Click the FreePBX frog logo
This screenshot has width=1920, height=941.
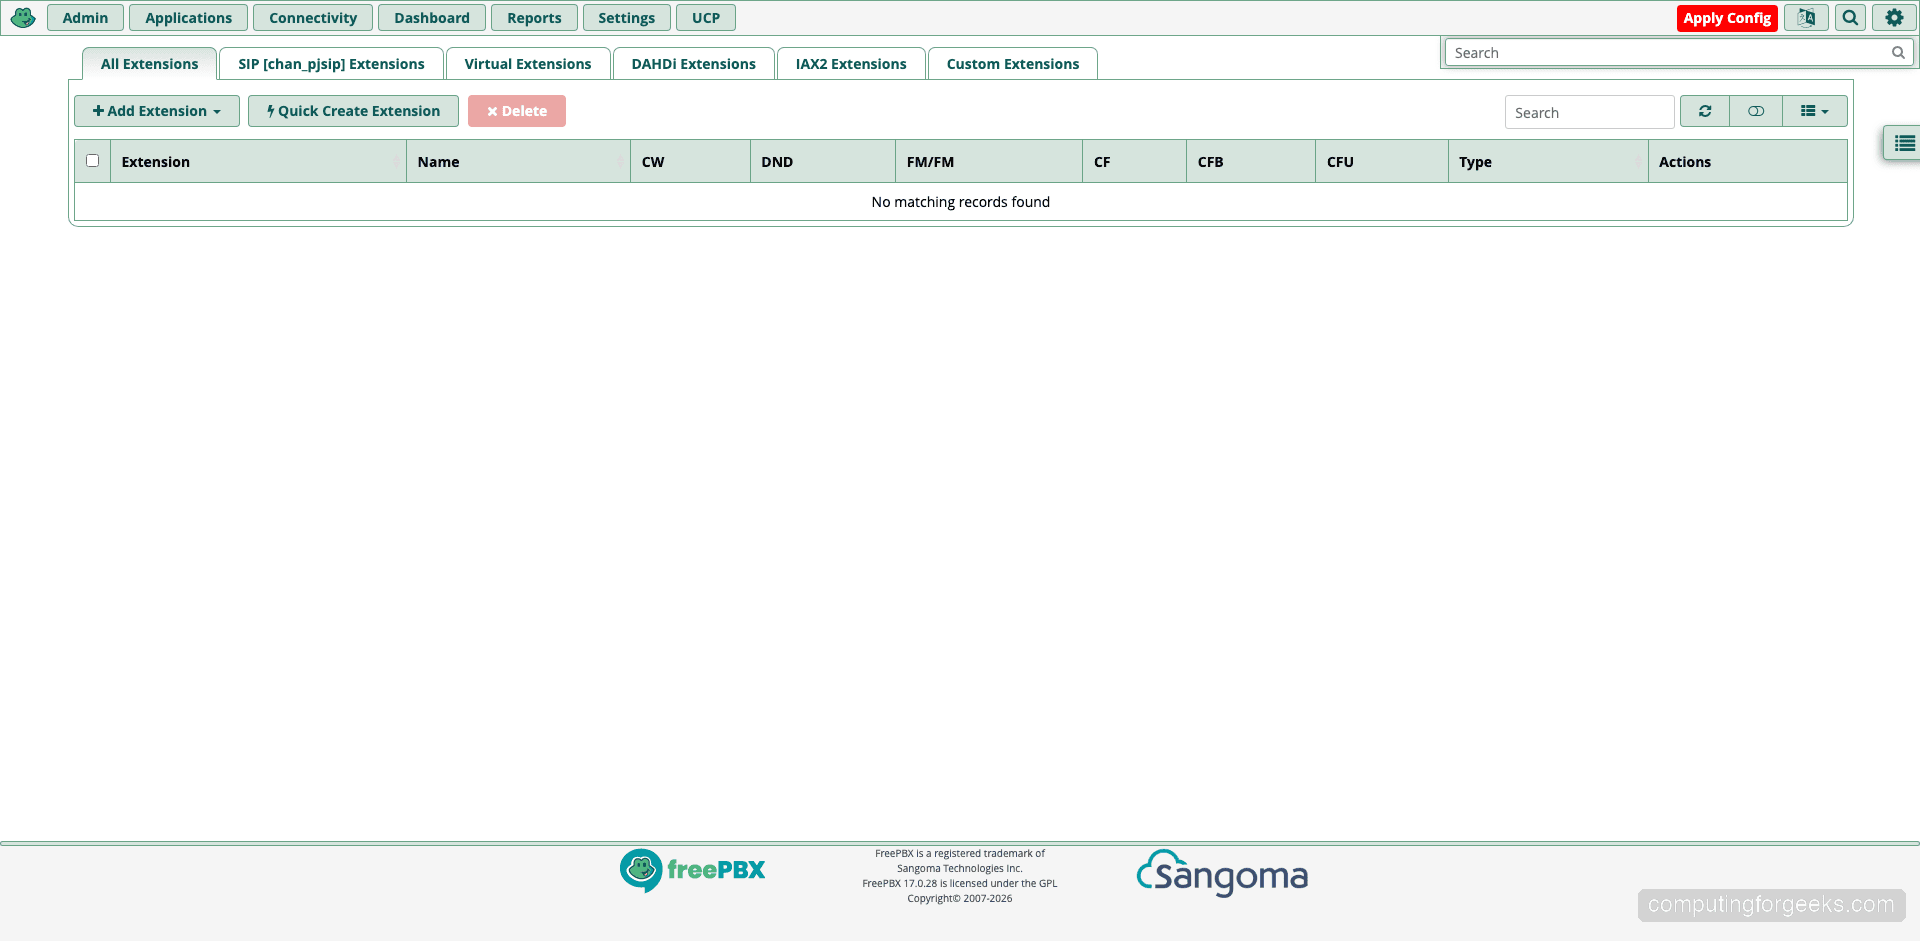pos(22,17)
